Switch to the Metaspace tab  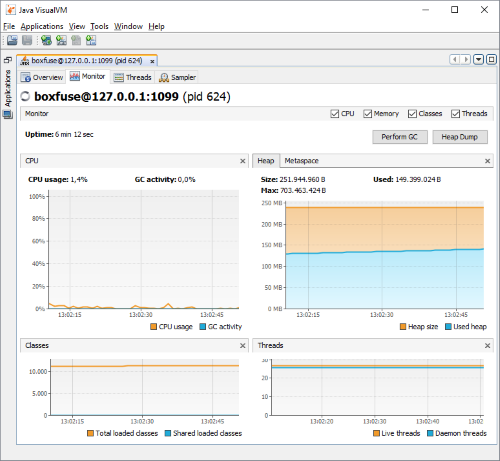(301, 161)
